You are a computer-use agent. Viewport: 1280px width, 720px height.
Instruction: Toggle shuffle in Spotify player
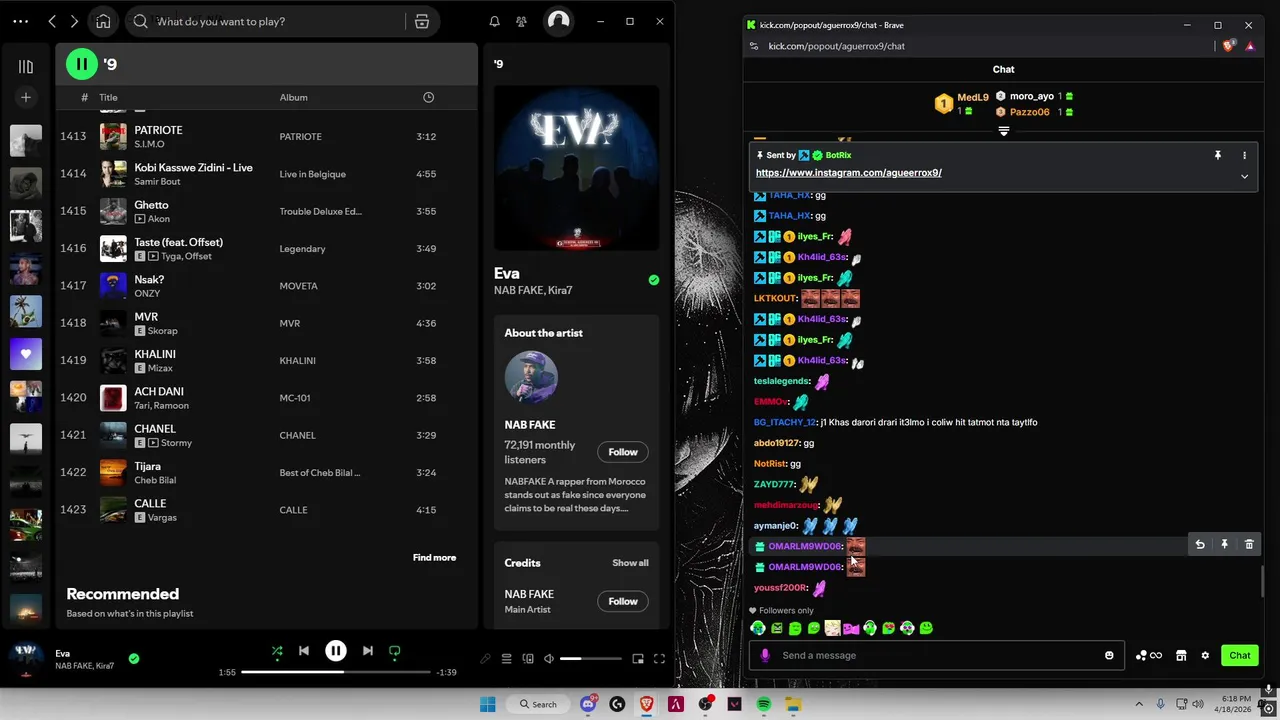[x=277, y=651]
